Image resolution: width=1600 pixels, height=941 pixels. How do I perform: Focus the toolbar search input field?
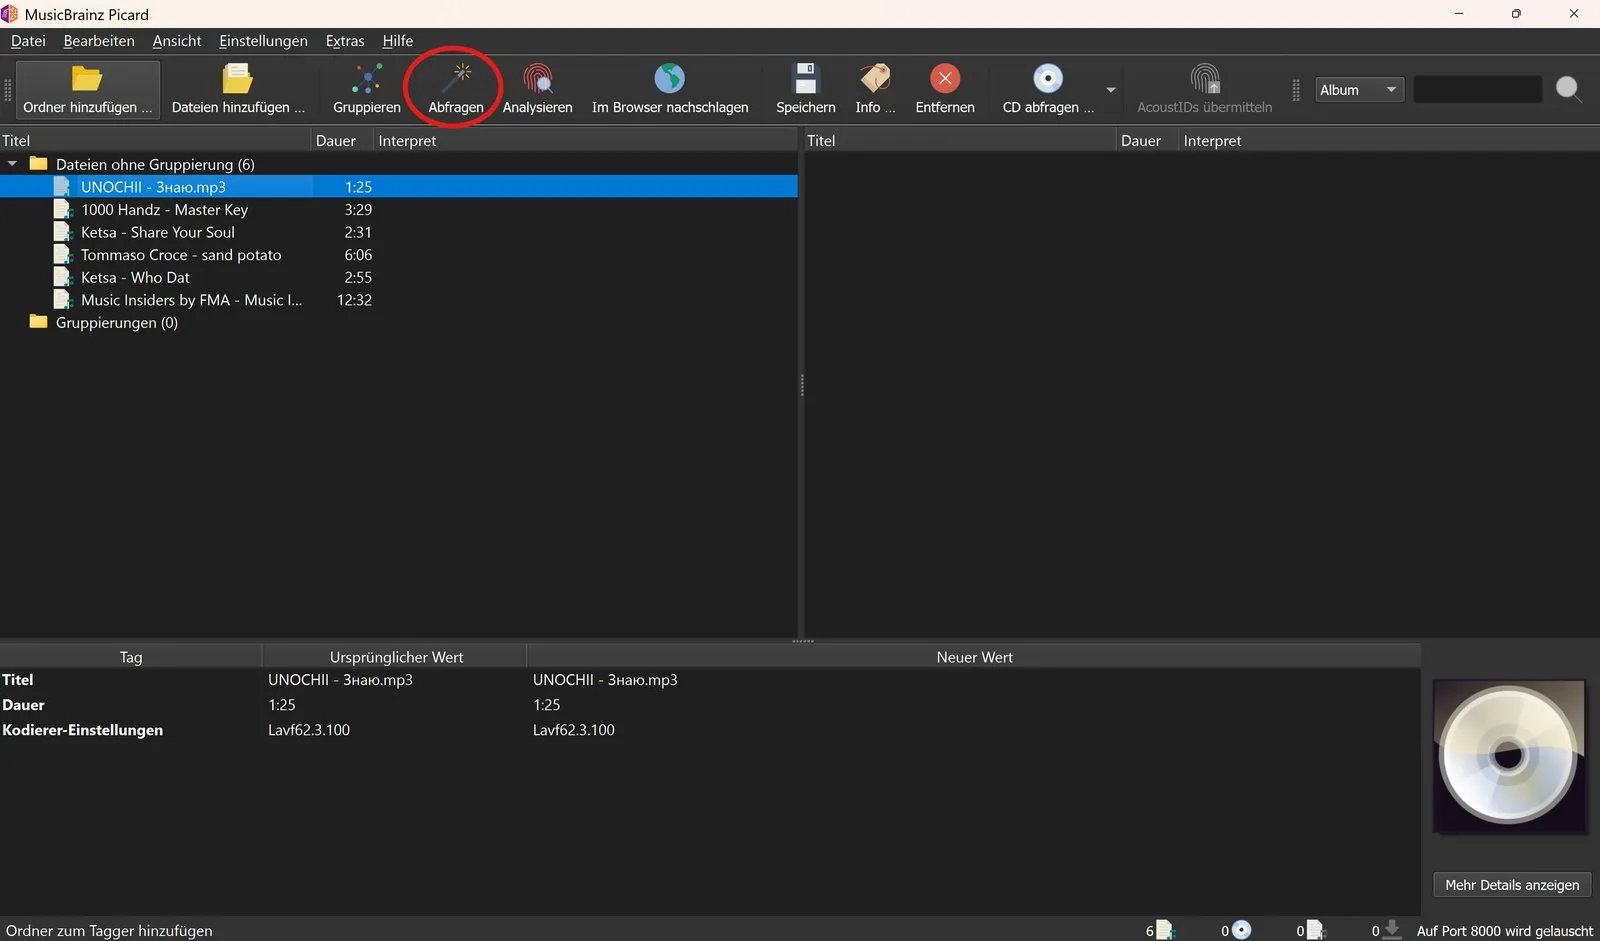1477,90
